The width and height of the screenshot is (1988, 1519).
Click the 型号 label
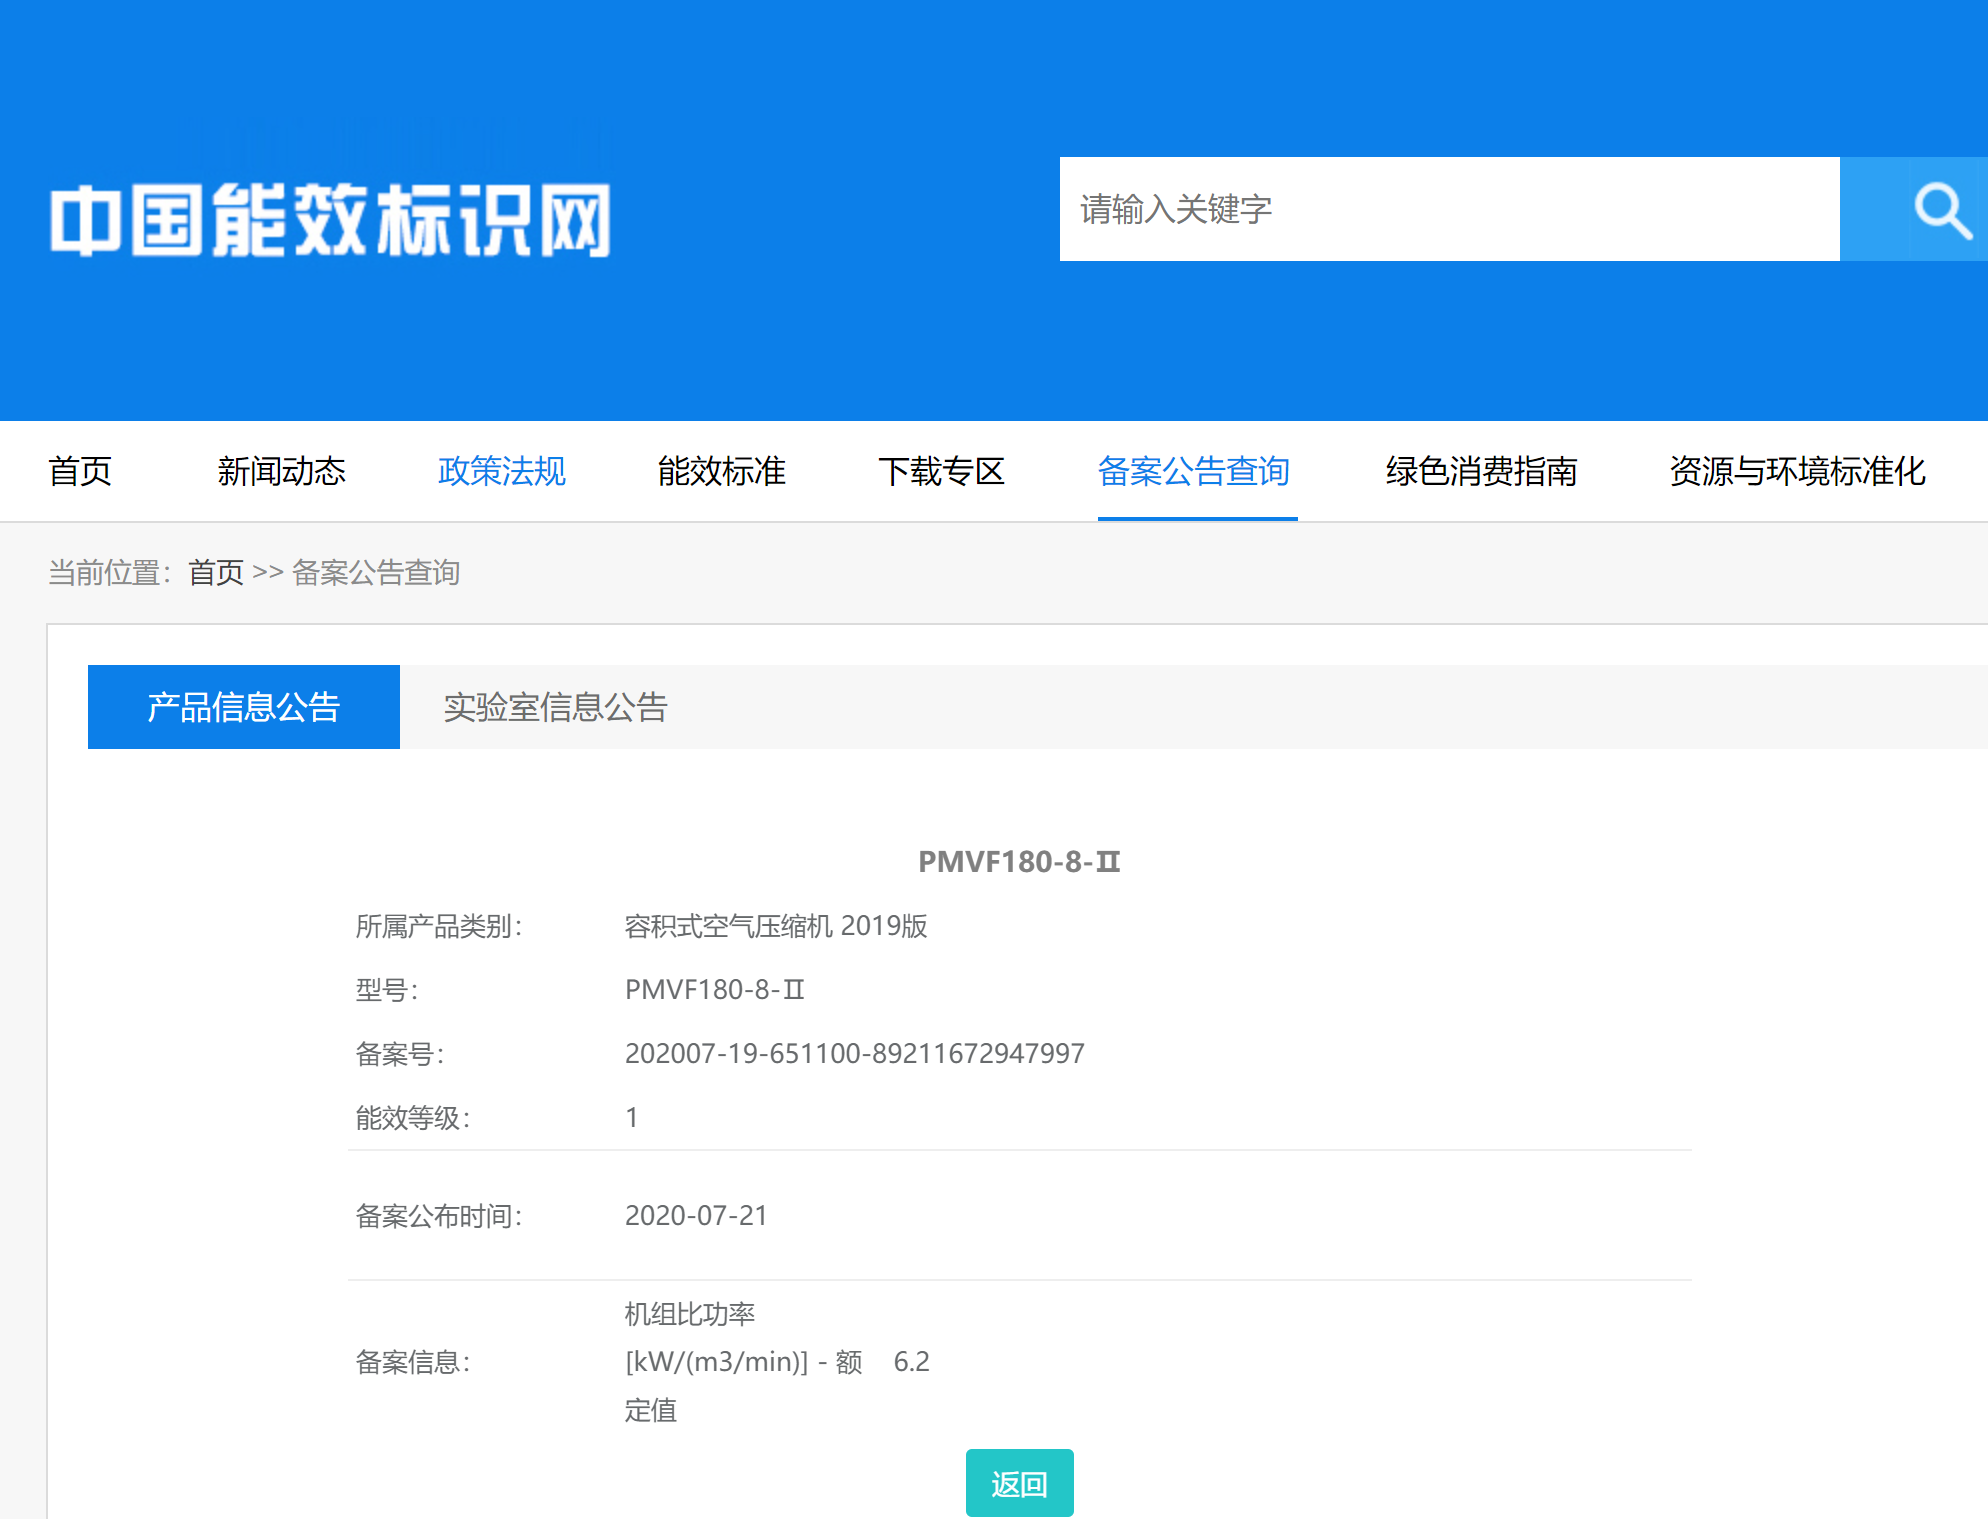pos(387,990)
